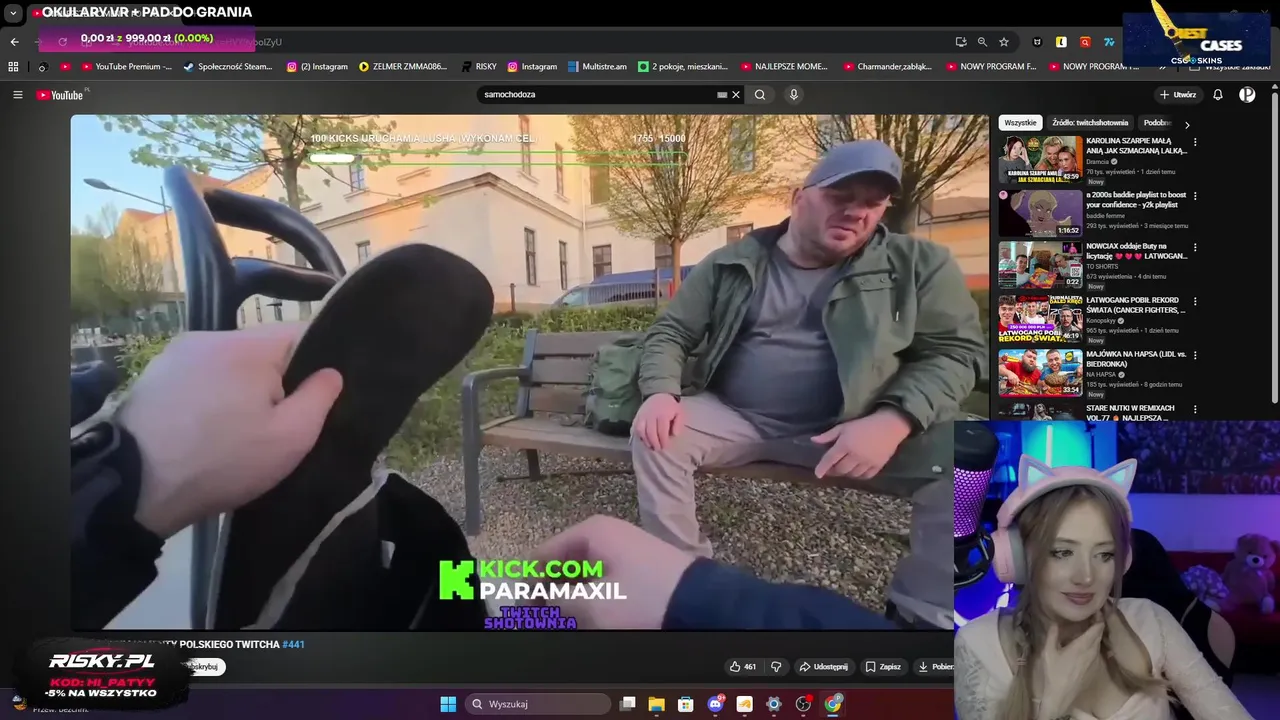Open Discord from the taskbar

[x=715, y=704]
